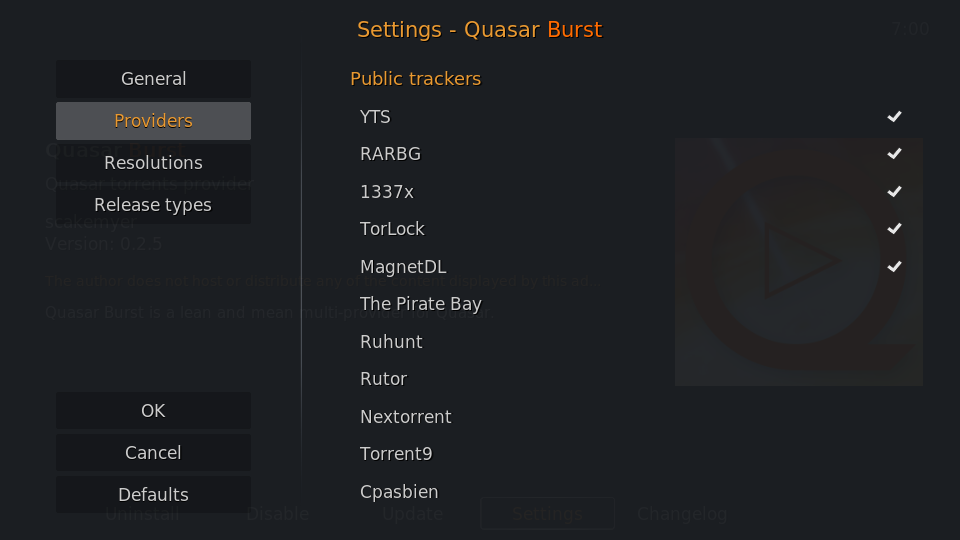This screenshot has width=960, height=540.
Task: Enable the Ruhunt tracker
Action: click(631, 342)
